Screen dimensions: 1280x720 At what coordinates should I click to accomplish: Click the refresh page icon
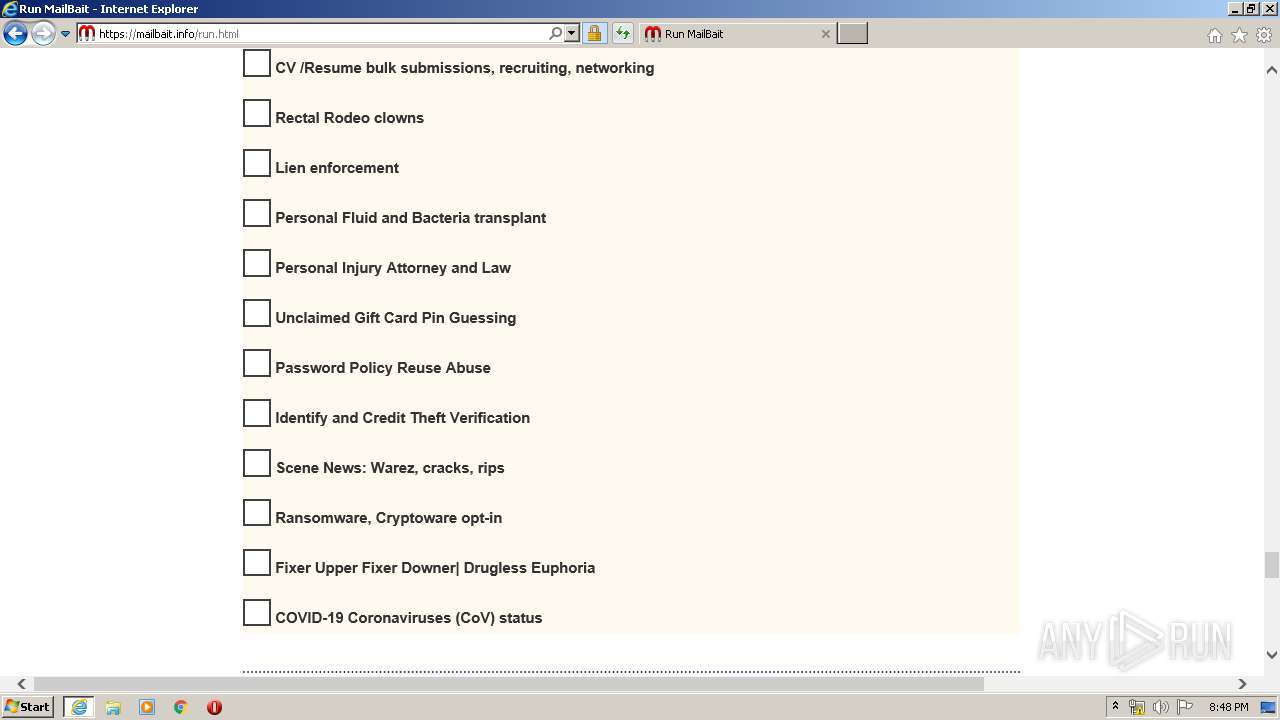tap(623, 33)
